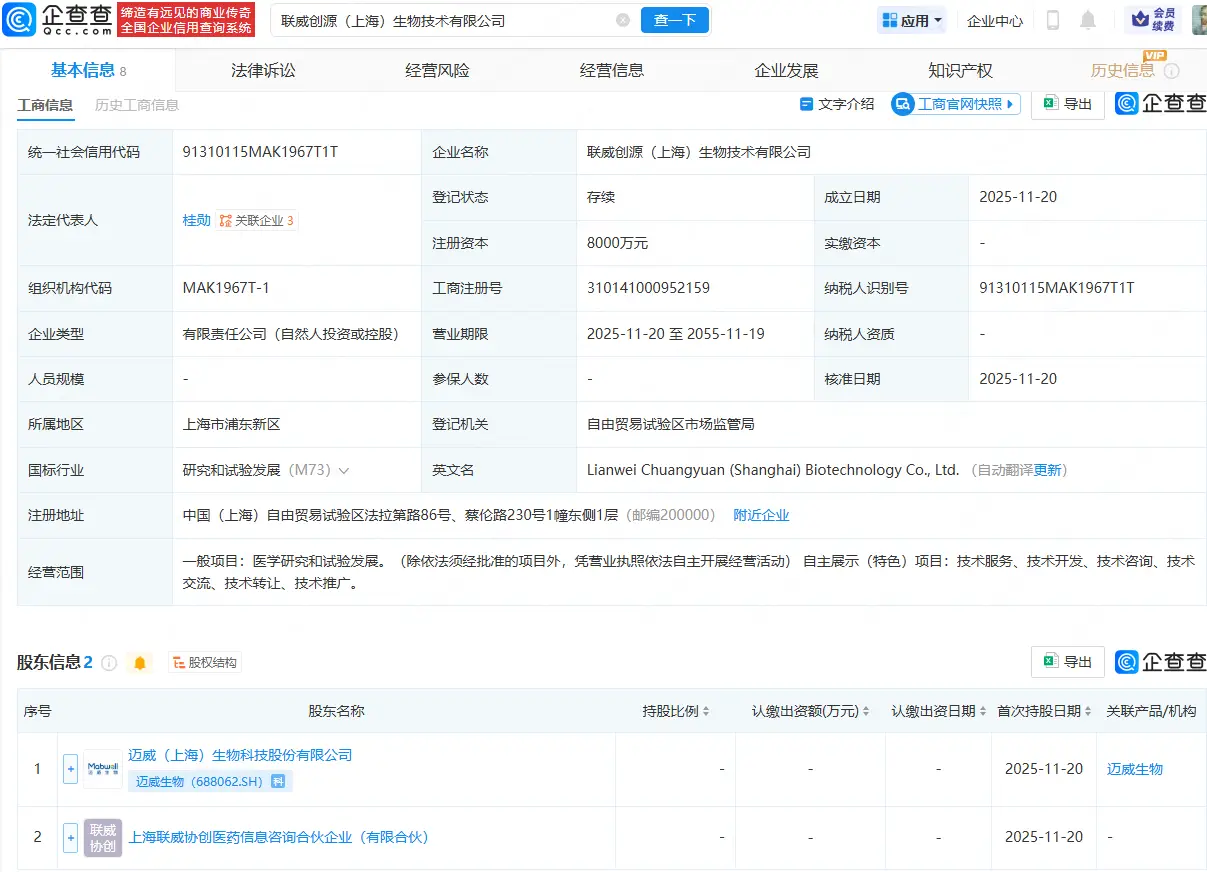The height and width of the screenshot is (872, 1207).
Task: Toggle monitoring bell beside 股东信息 heading
Action: pos(140,662)
